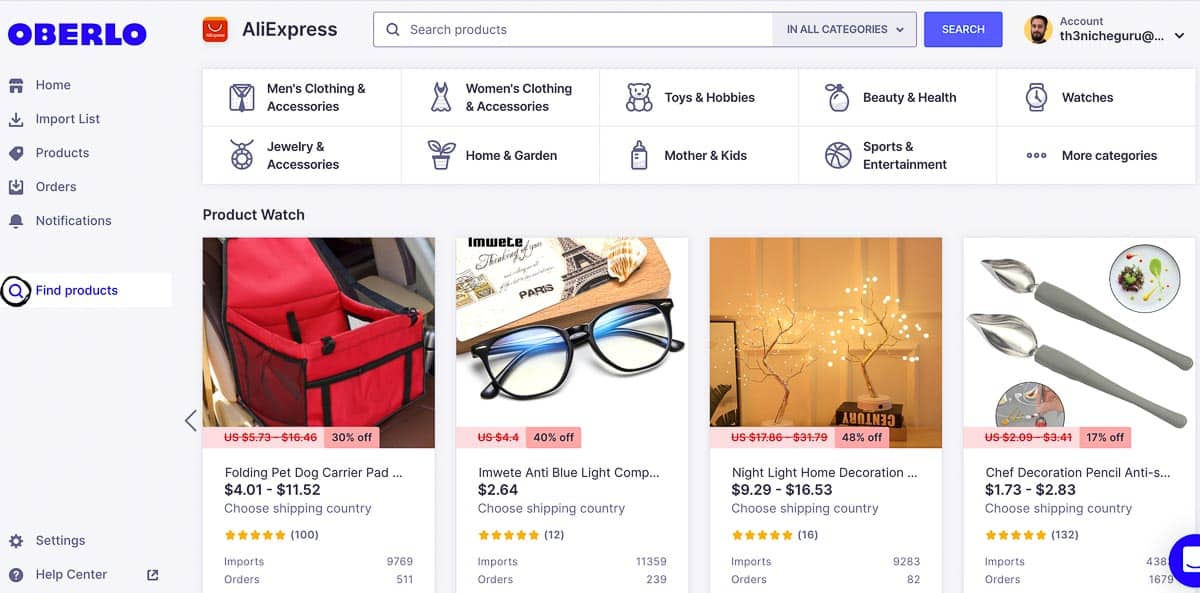Click the Men's Clothing shirt icon

pyautogui.click(x=241, y=97)
